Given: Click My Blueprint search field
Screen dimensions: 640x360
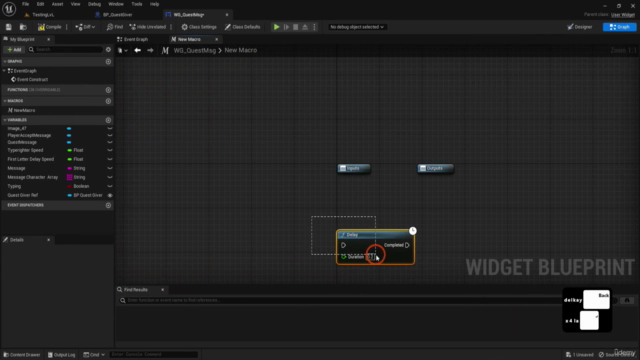Looking at the screenshot, I should pos(65,49).
